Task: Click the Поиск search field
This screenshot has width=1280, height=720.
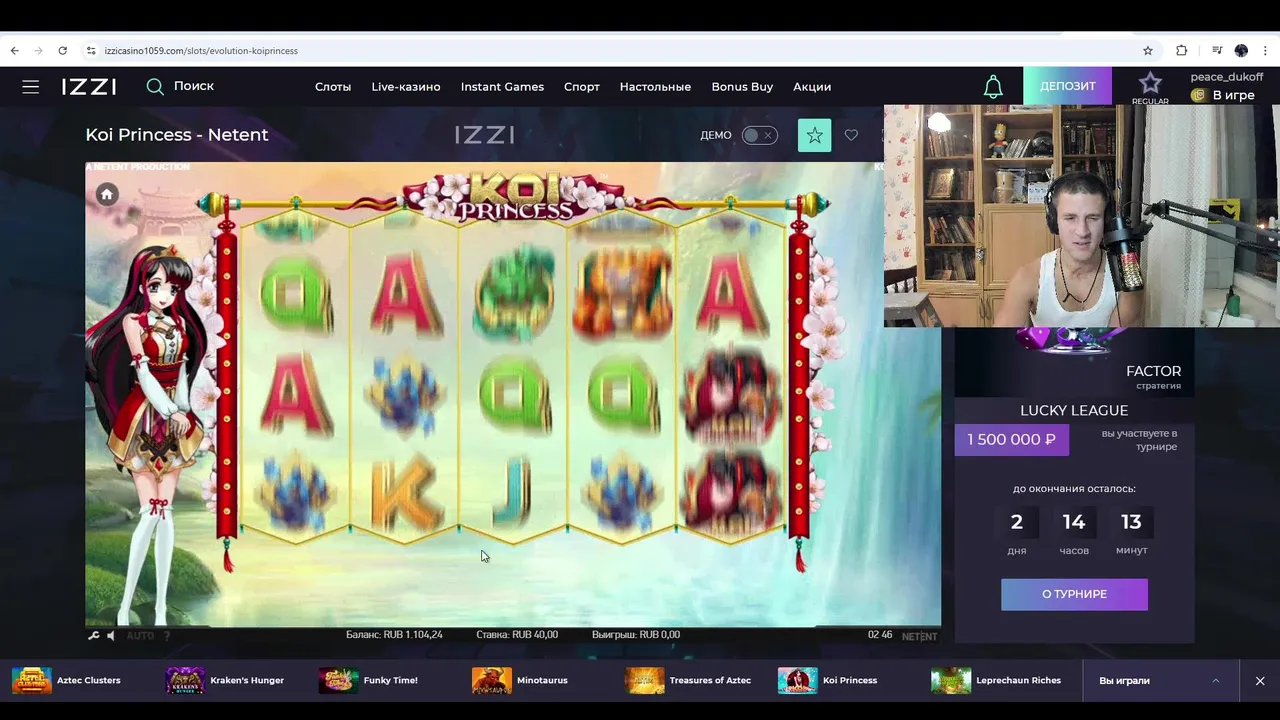Action: point(194,86)
